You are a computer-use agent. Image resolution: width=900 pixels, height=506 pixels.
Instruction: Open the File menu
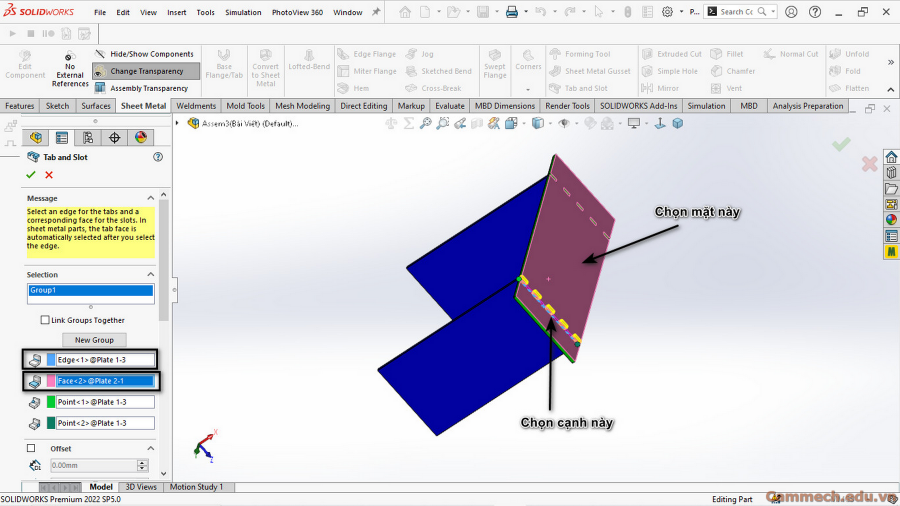coord(100,12)
